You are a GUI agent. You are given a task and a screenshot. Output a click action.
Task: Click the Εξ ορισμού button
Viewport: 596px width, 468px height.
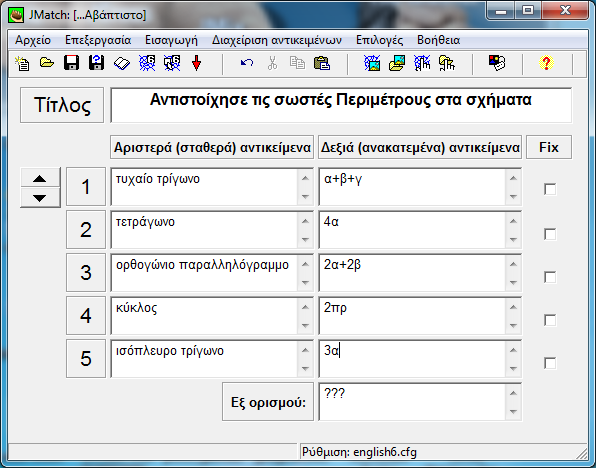[268, 402]
